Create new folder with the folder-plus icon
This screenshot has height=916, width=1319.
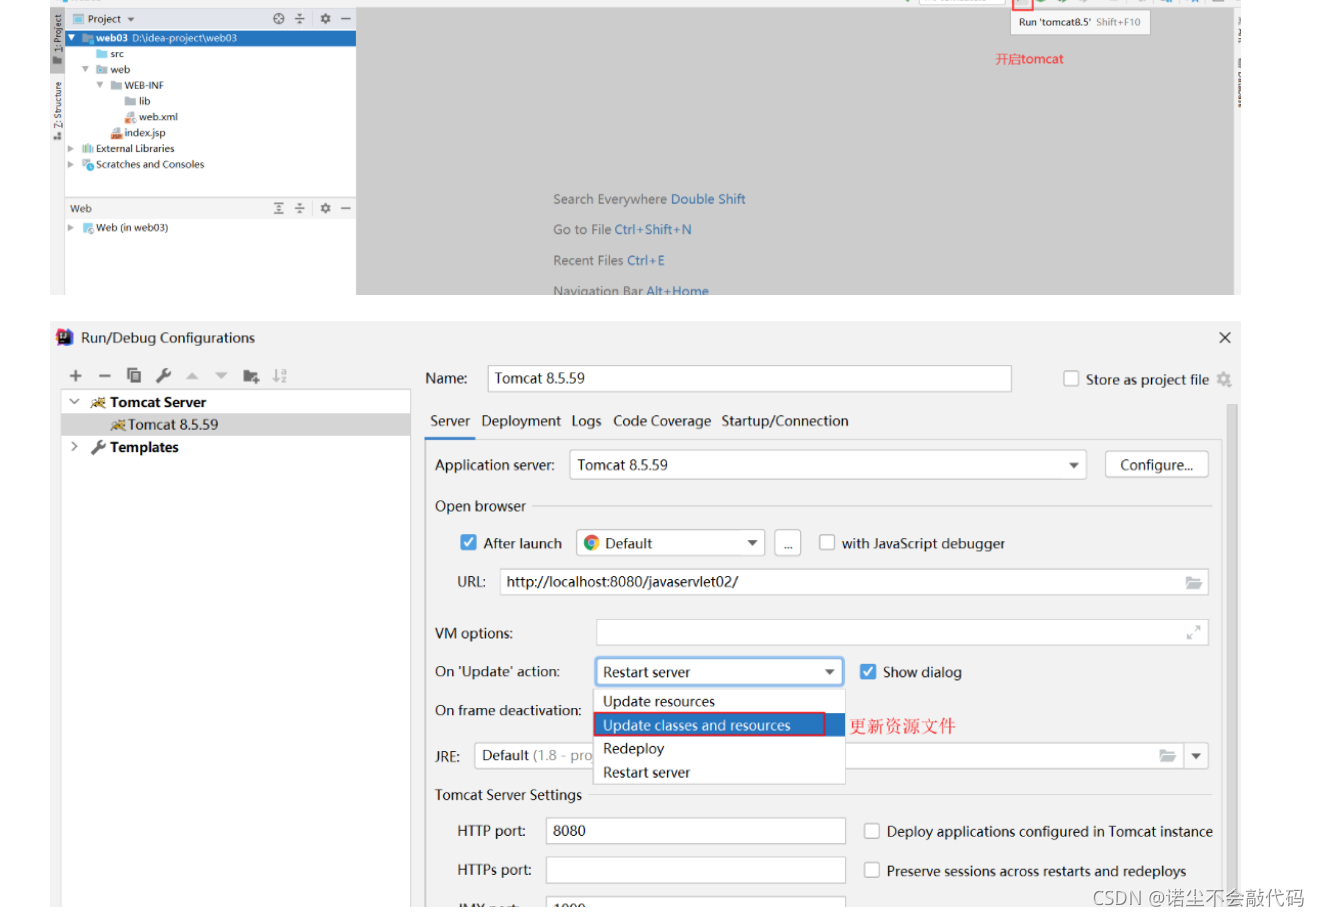click(x=251, y=376)
